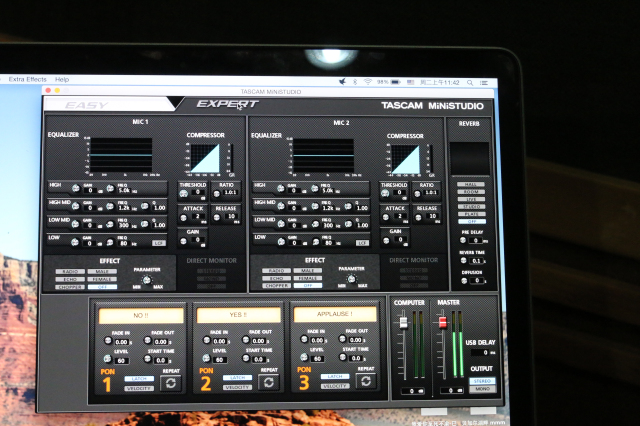The image size is (640, 426).
Task: Turn MIC 1 effect OFF
Action: [x=102, y=287]
